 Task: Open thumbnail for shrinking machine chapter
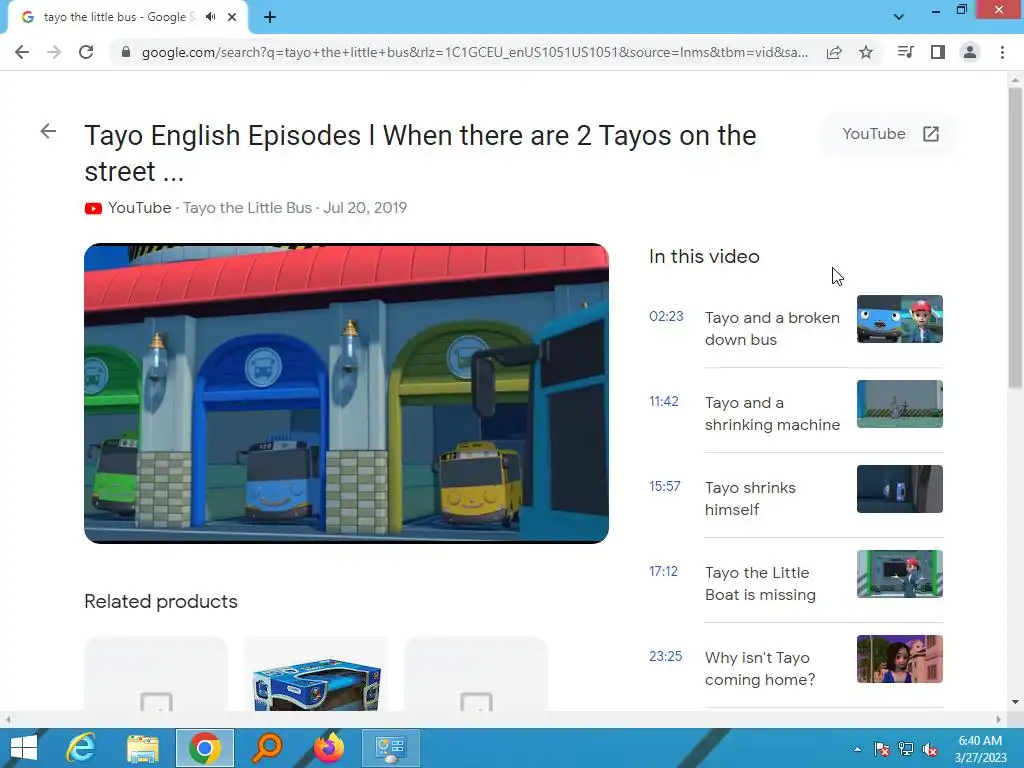[x=899, y=404]
